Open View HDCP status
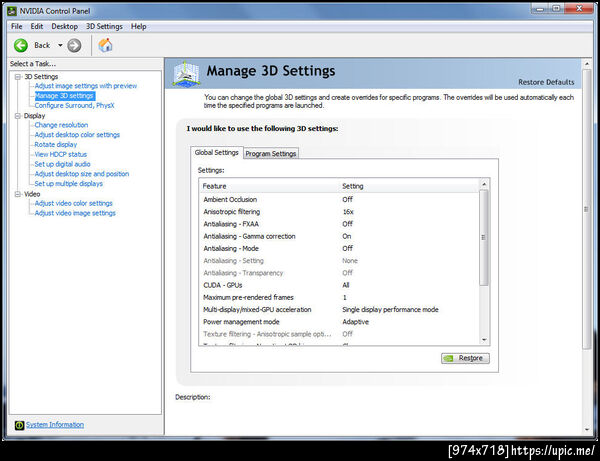 point(60,155)
